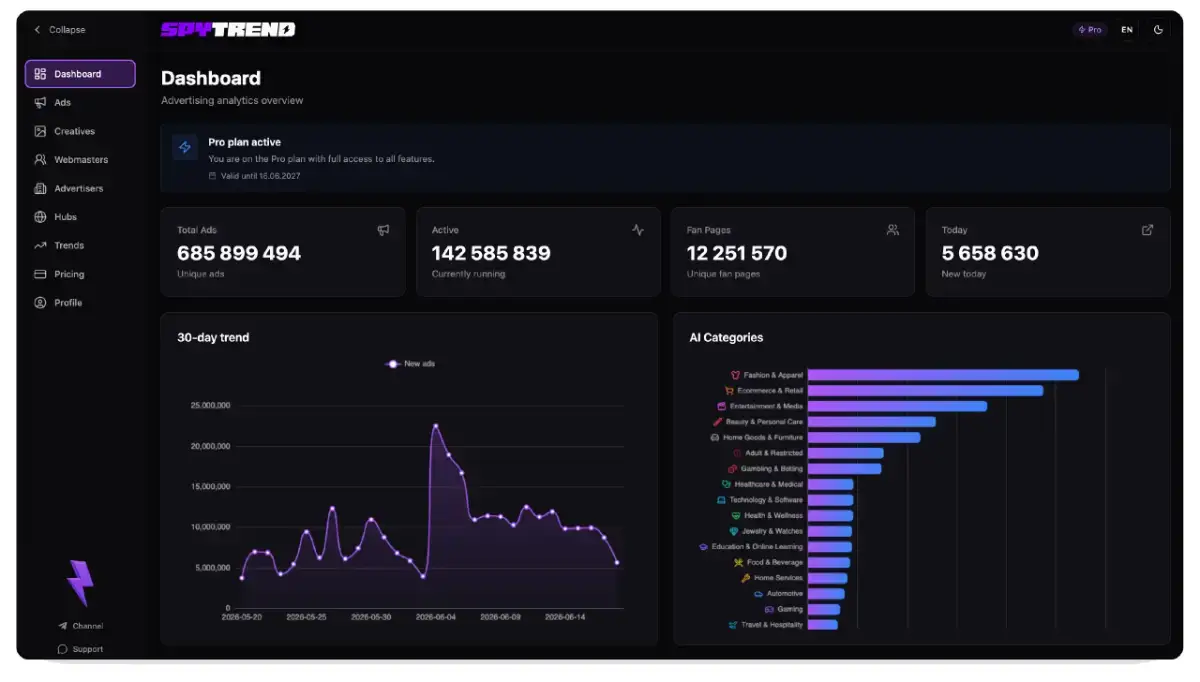This screenshot has height=682, width=1200.
Task: Click the Health & Wellness category icon
Action: (x=736, y=515)
